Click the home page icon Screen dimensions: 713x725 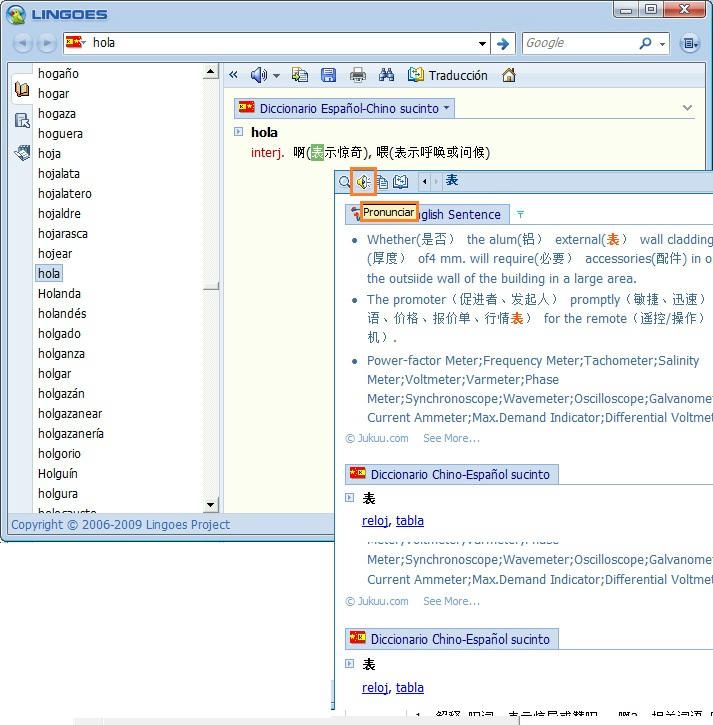tap(509, 75)
